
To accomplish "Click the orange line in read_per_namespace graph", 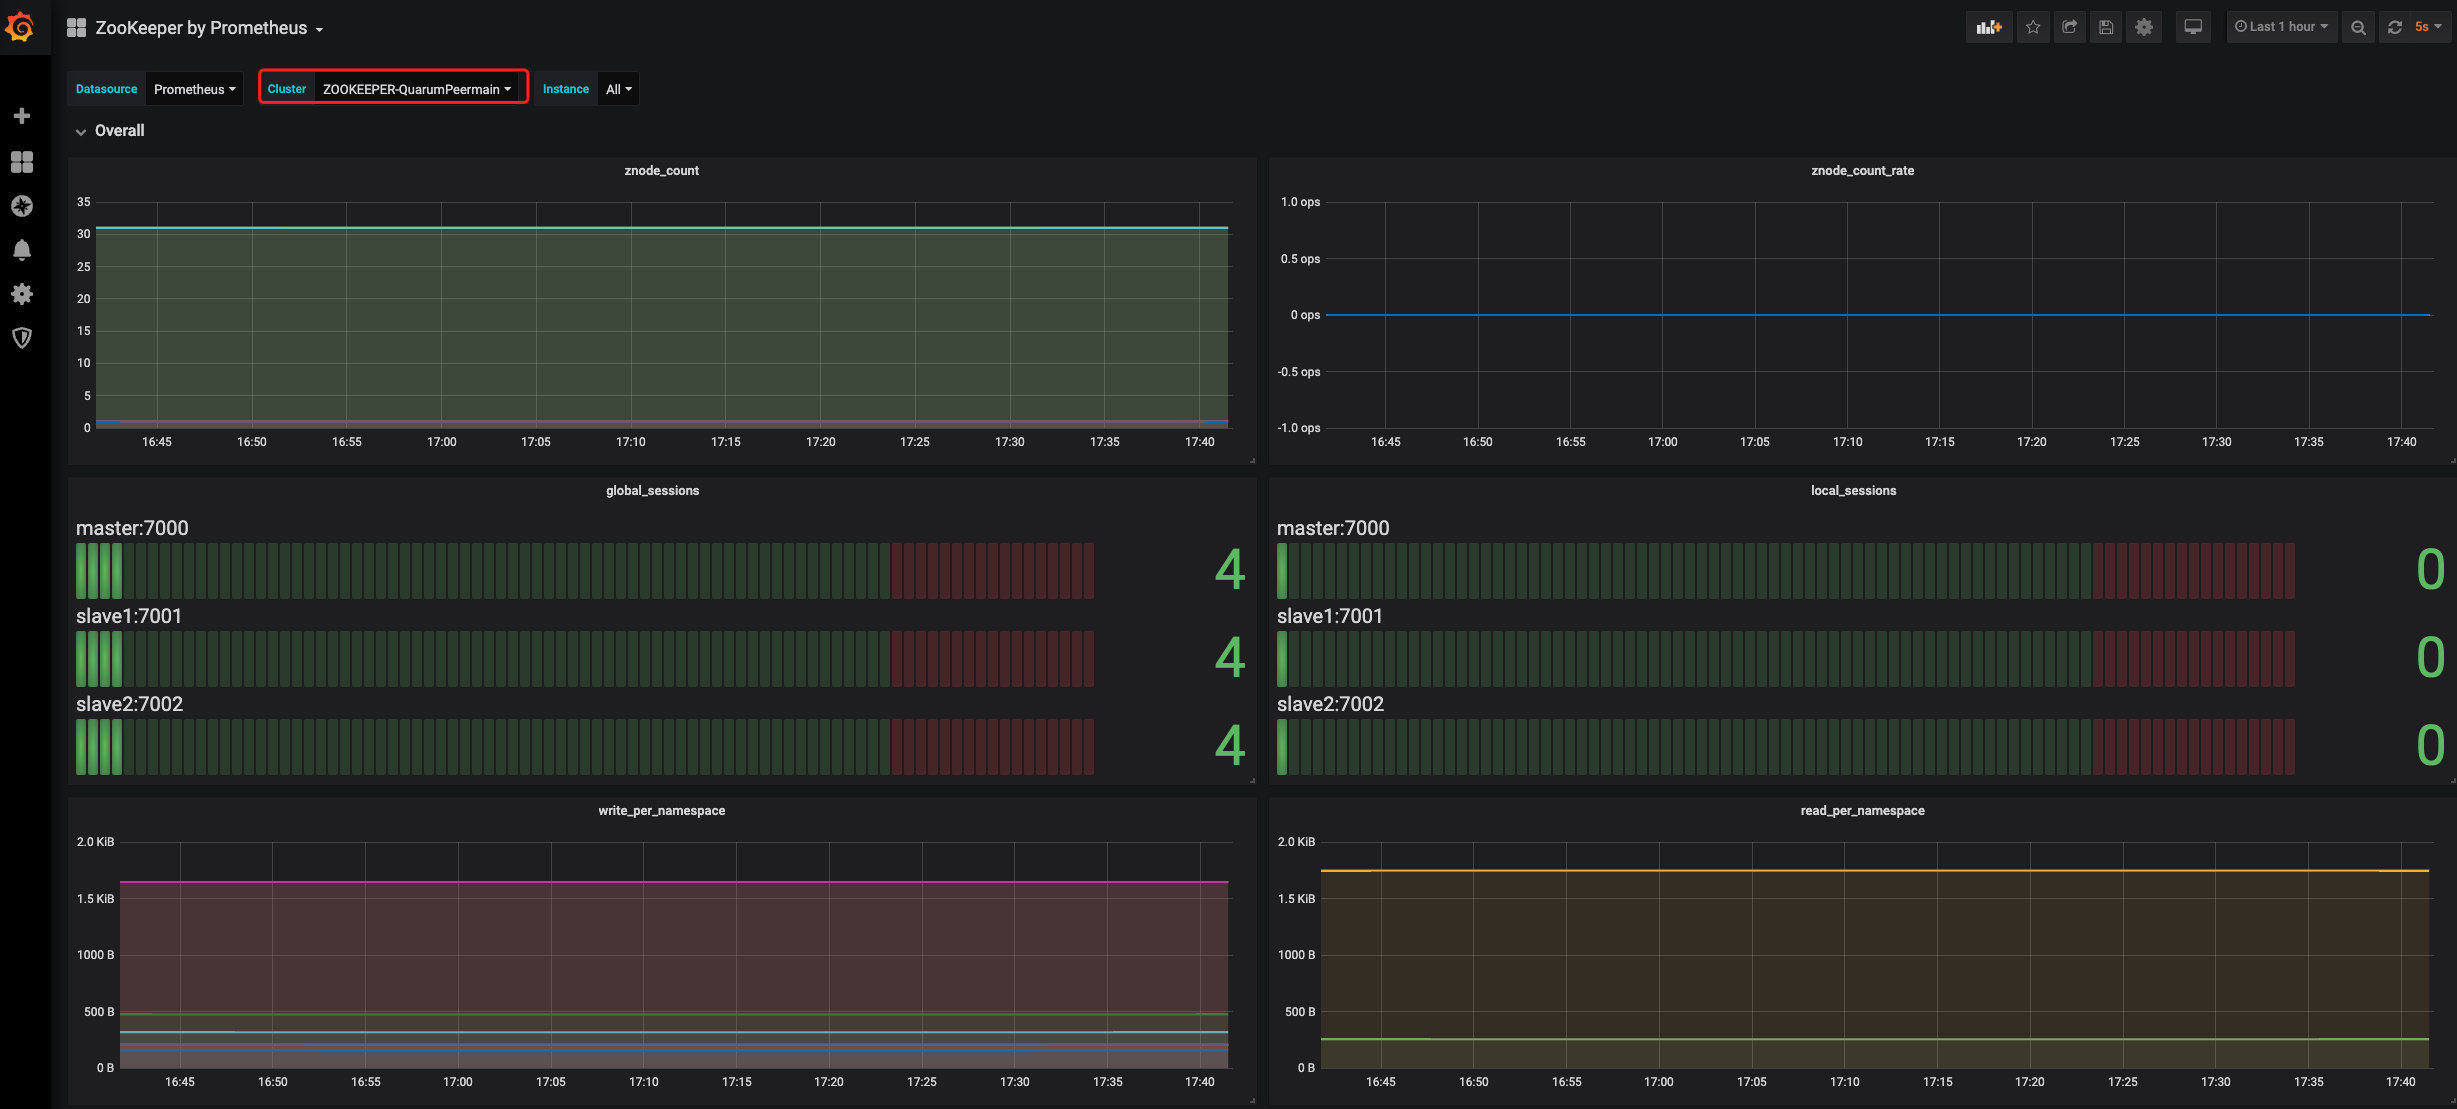I will point(1875,871).
